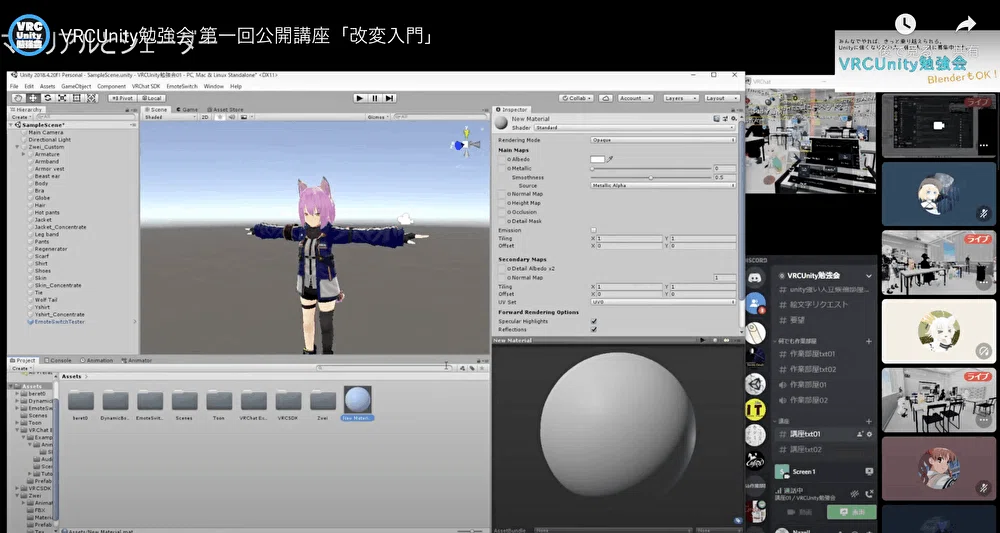Collapse the Zwei_Custom node in Hierarchy
The image size is (1000, 533).
pos(17,147)
